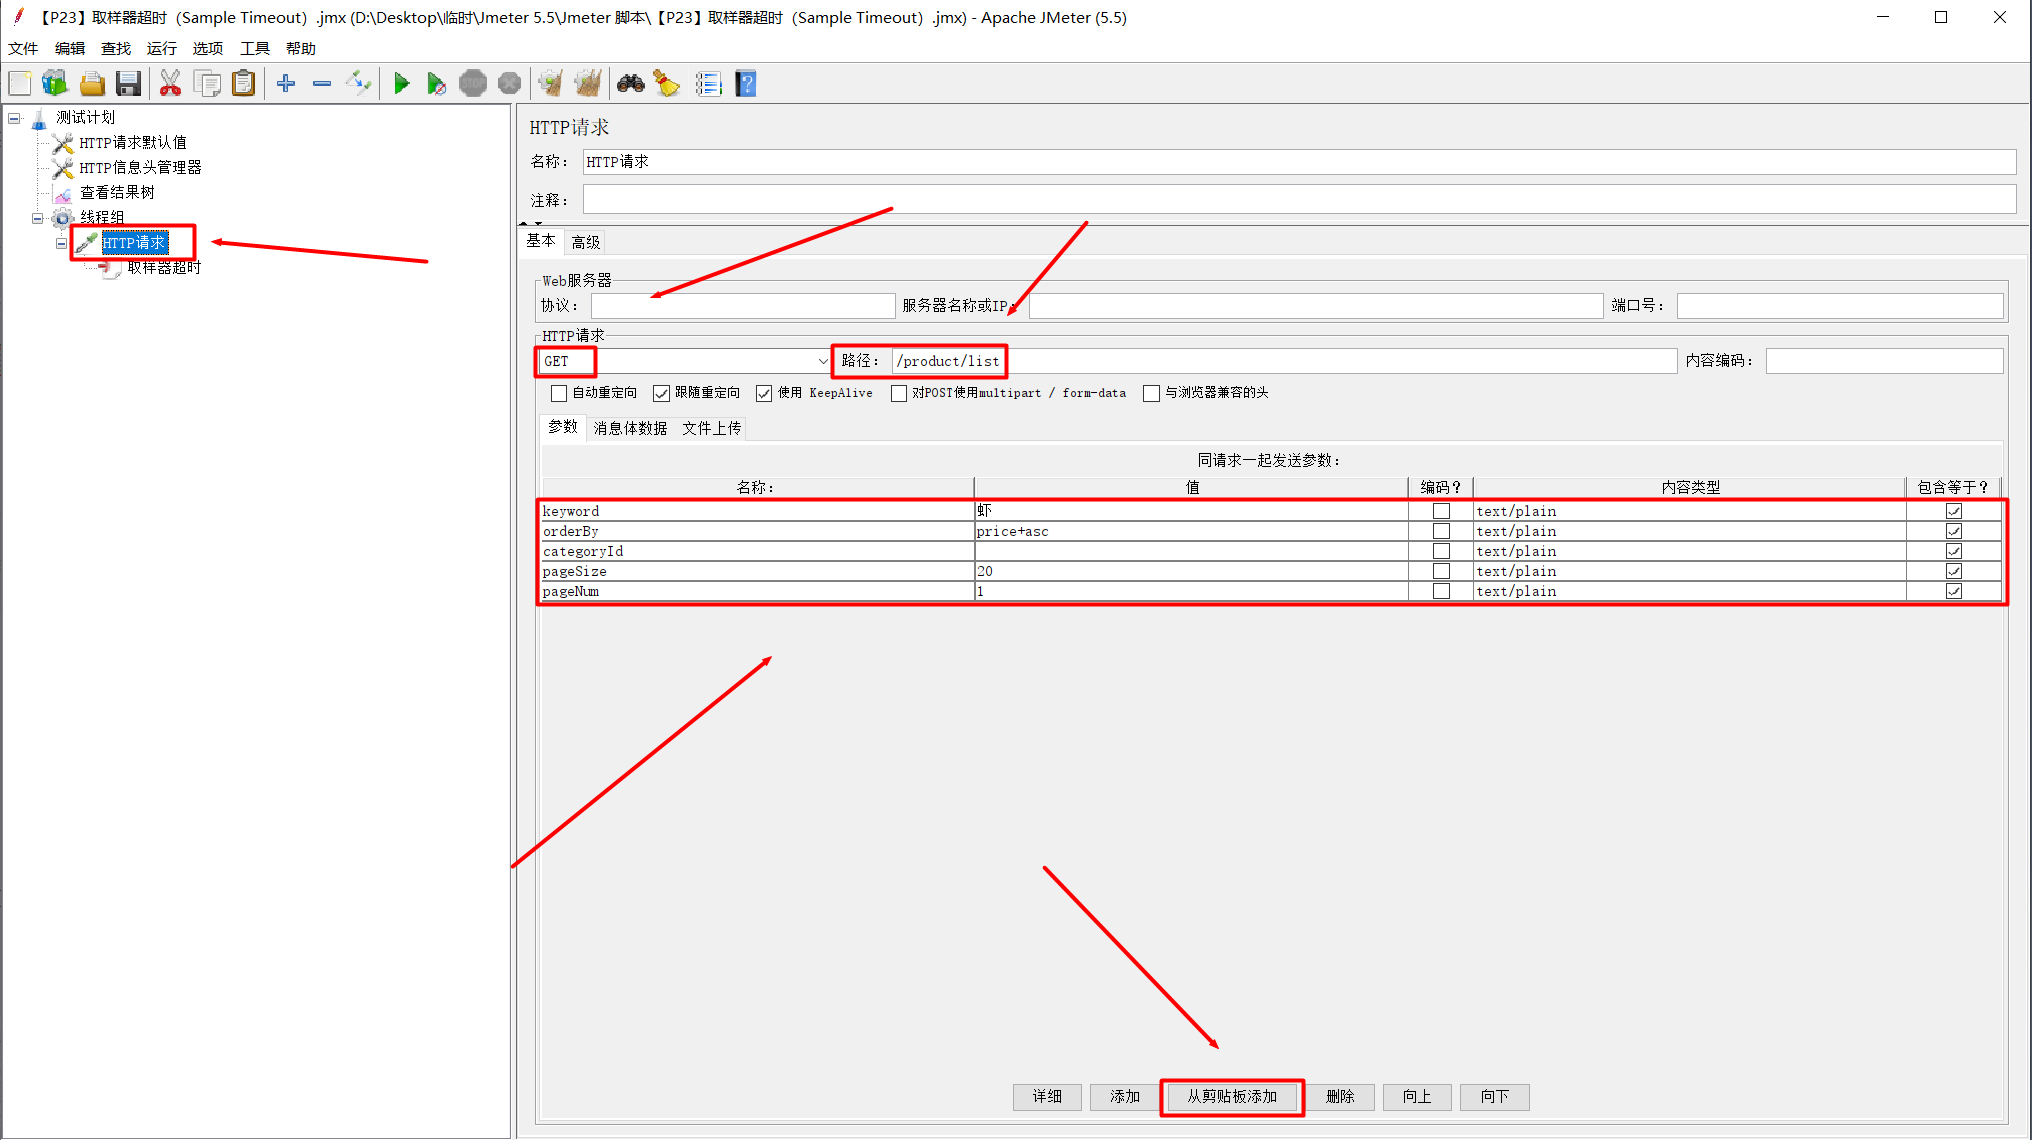This screenshot has width=2032, height=1140.
Task: Click the Stop test icon
Action: click(x=473, y=84)
